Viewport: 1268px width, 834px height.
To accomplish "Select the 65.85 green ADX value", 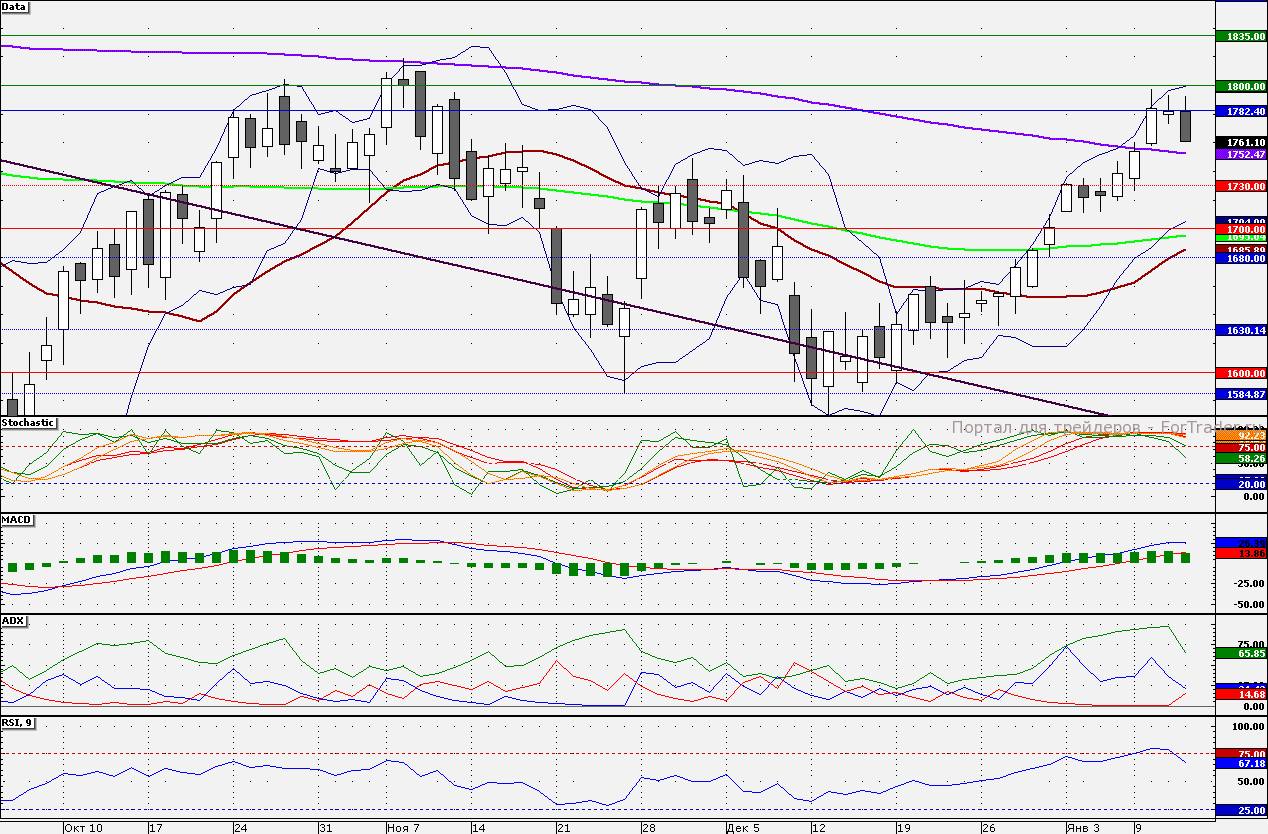I will tap(1240, 653).
